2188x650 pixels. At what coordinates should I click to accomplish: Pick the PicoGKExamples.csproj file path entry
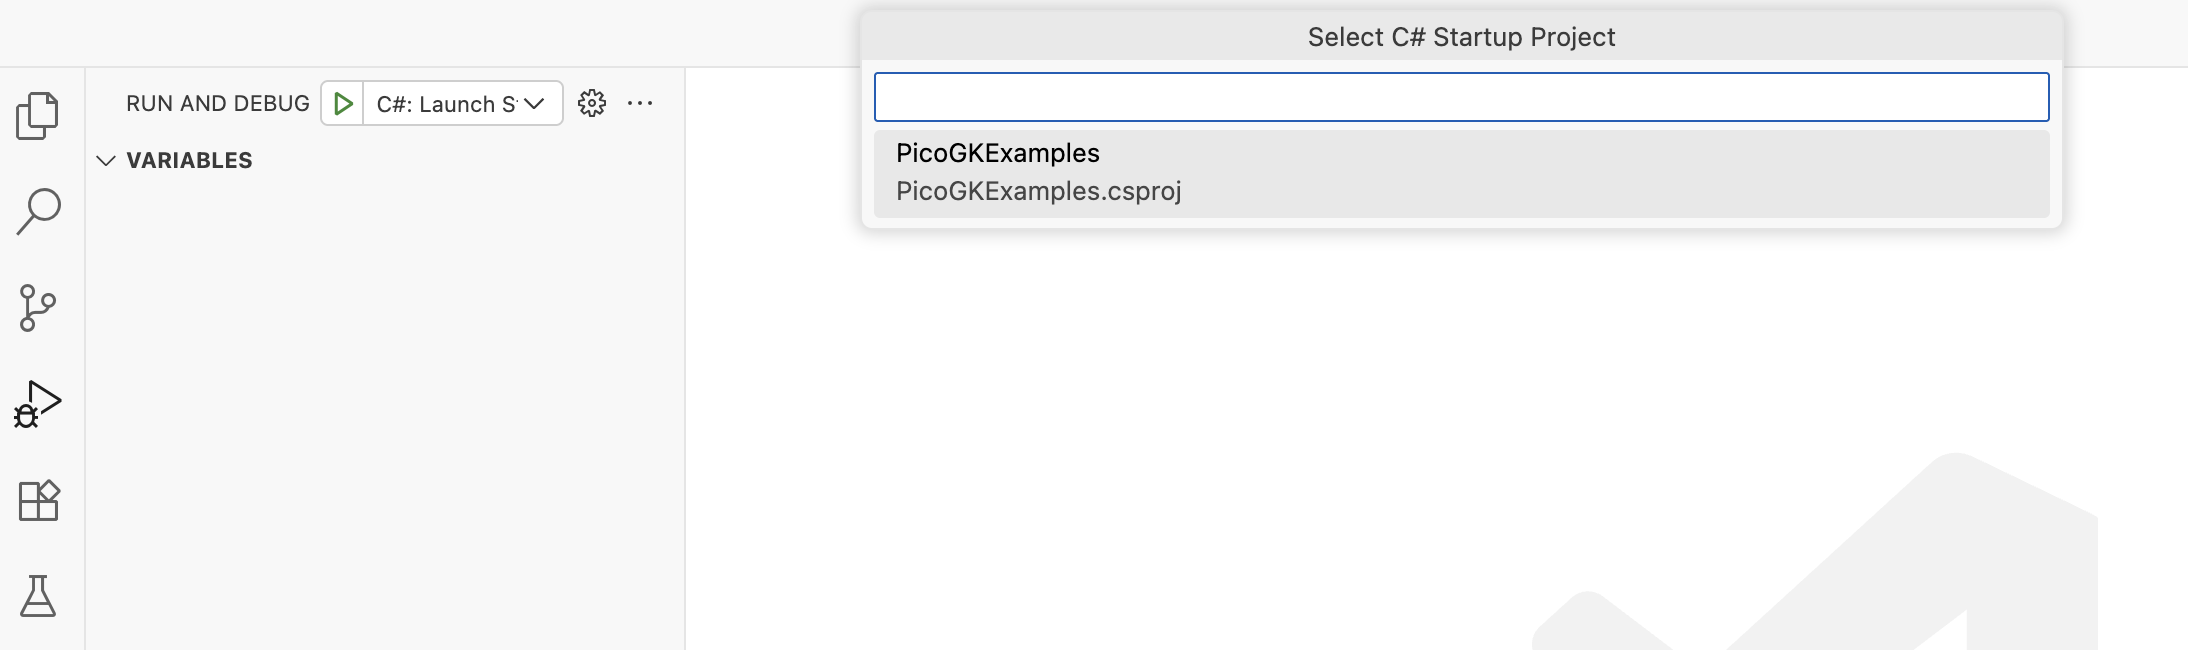click(1038, 191)
